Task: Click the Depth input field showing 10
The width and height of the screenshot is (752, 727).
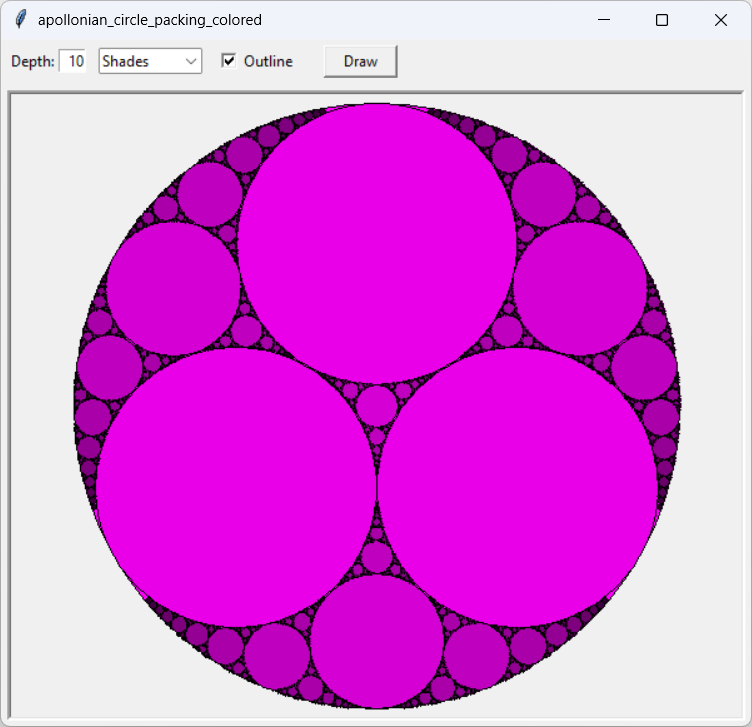Action: coord(72,61)
